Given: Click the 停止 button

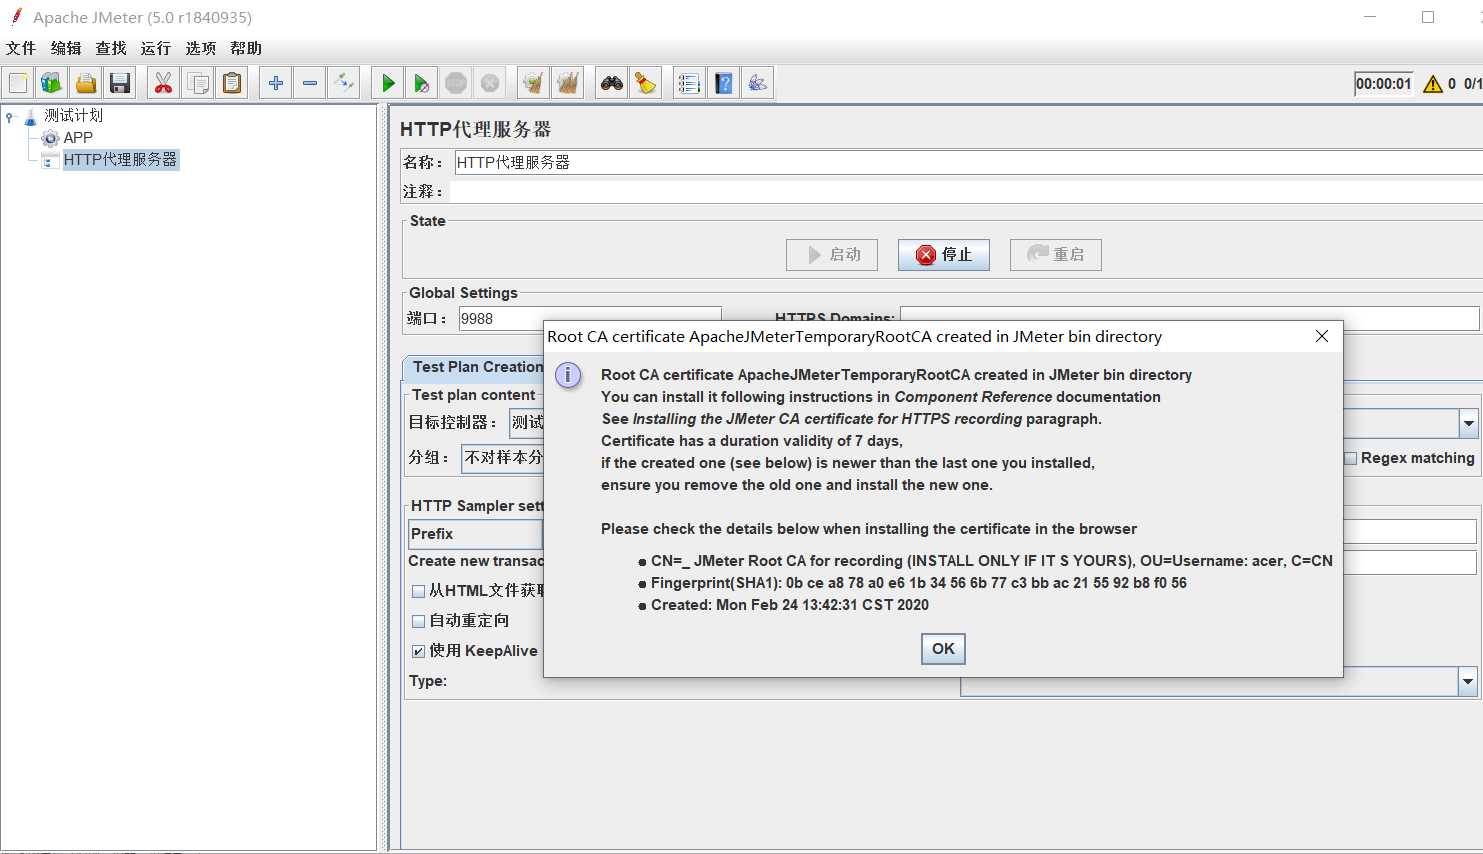Looking at the screenshot, I should [x=944, y=255].
